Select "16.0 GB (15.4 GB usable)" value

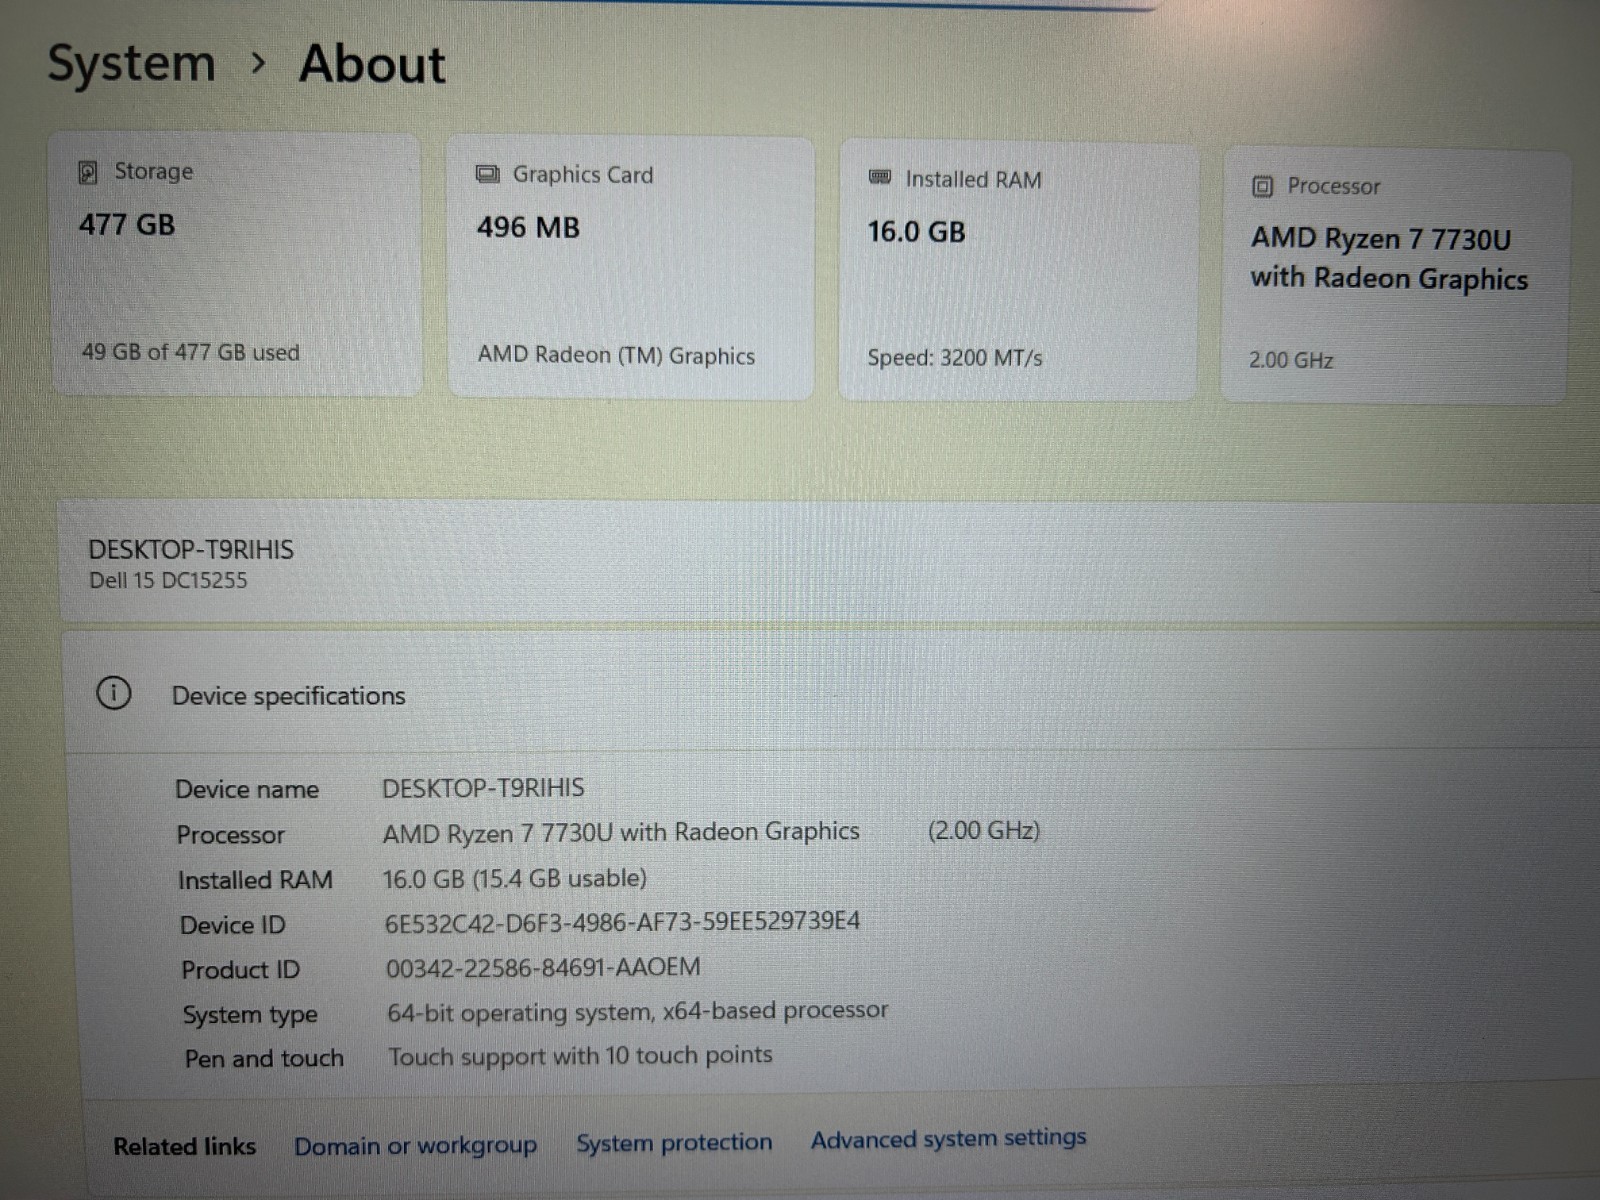(x=515, y=878)
